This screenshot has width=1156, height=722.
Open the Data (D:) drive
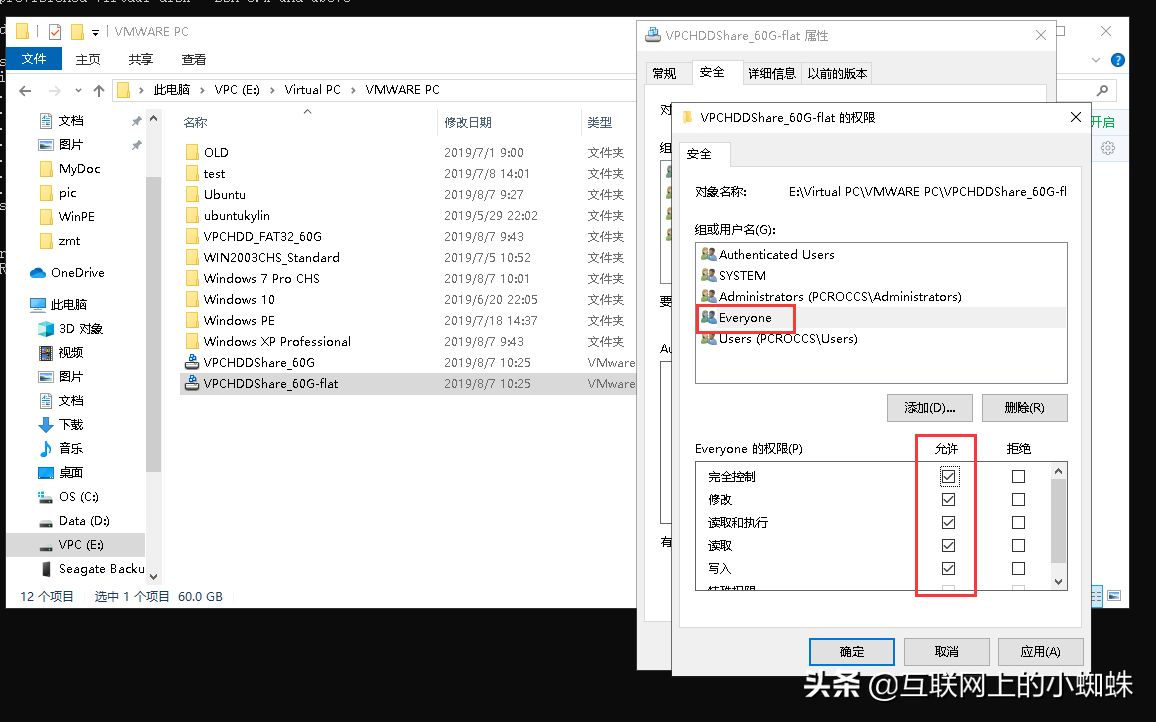click(74, 521)
